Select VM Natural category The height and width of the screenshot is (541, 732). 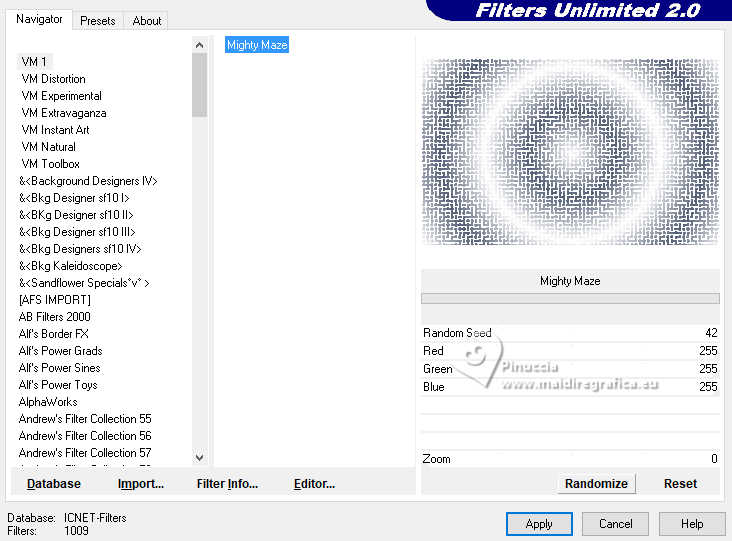[49, 147]
